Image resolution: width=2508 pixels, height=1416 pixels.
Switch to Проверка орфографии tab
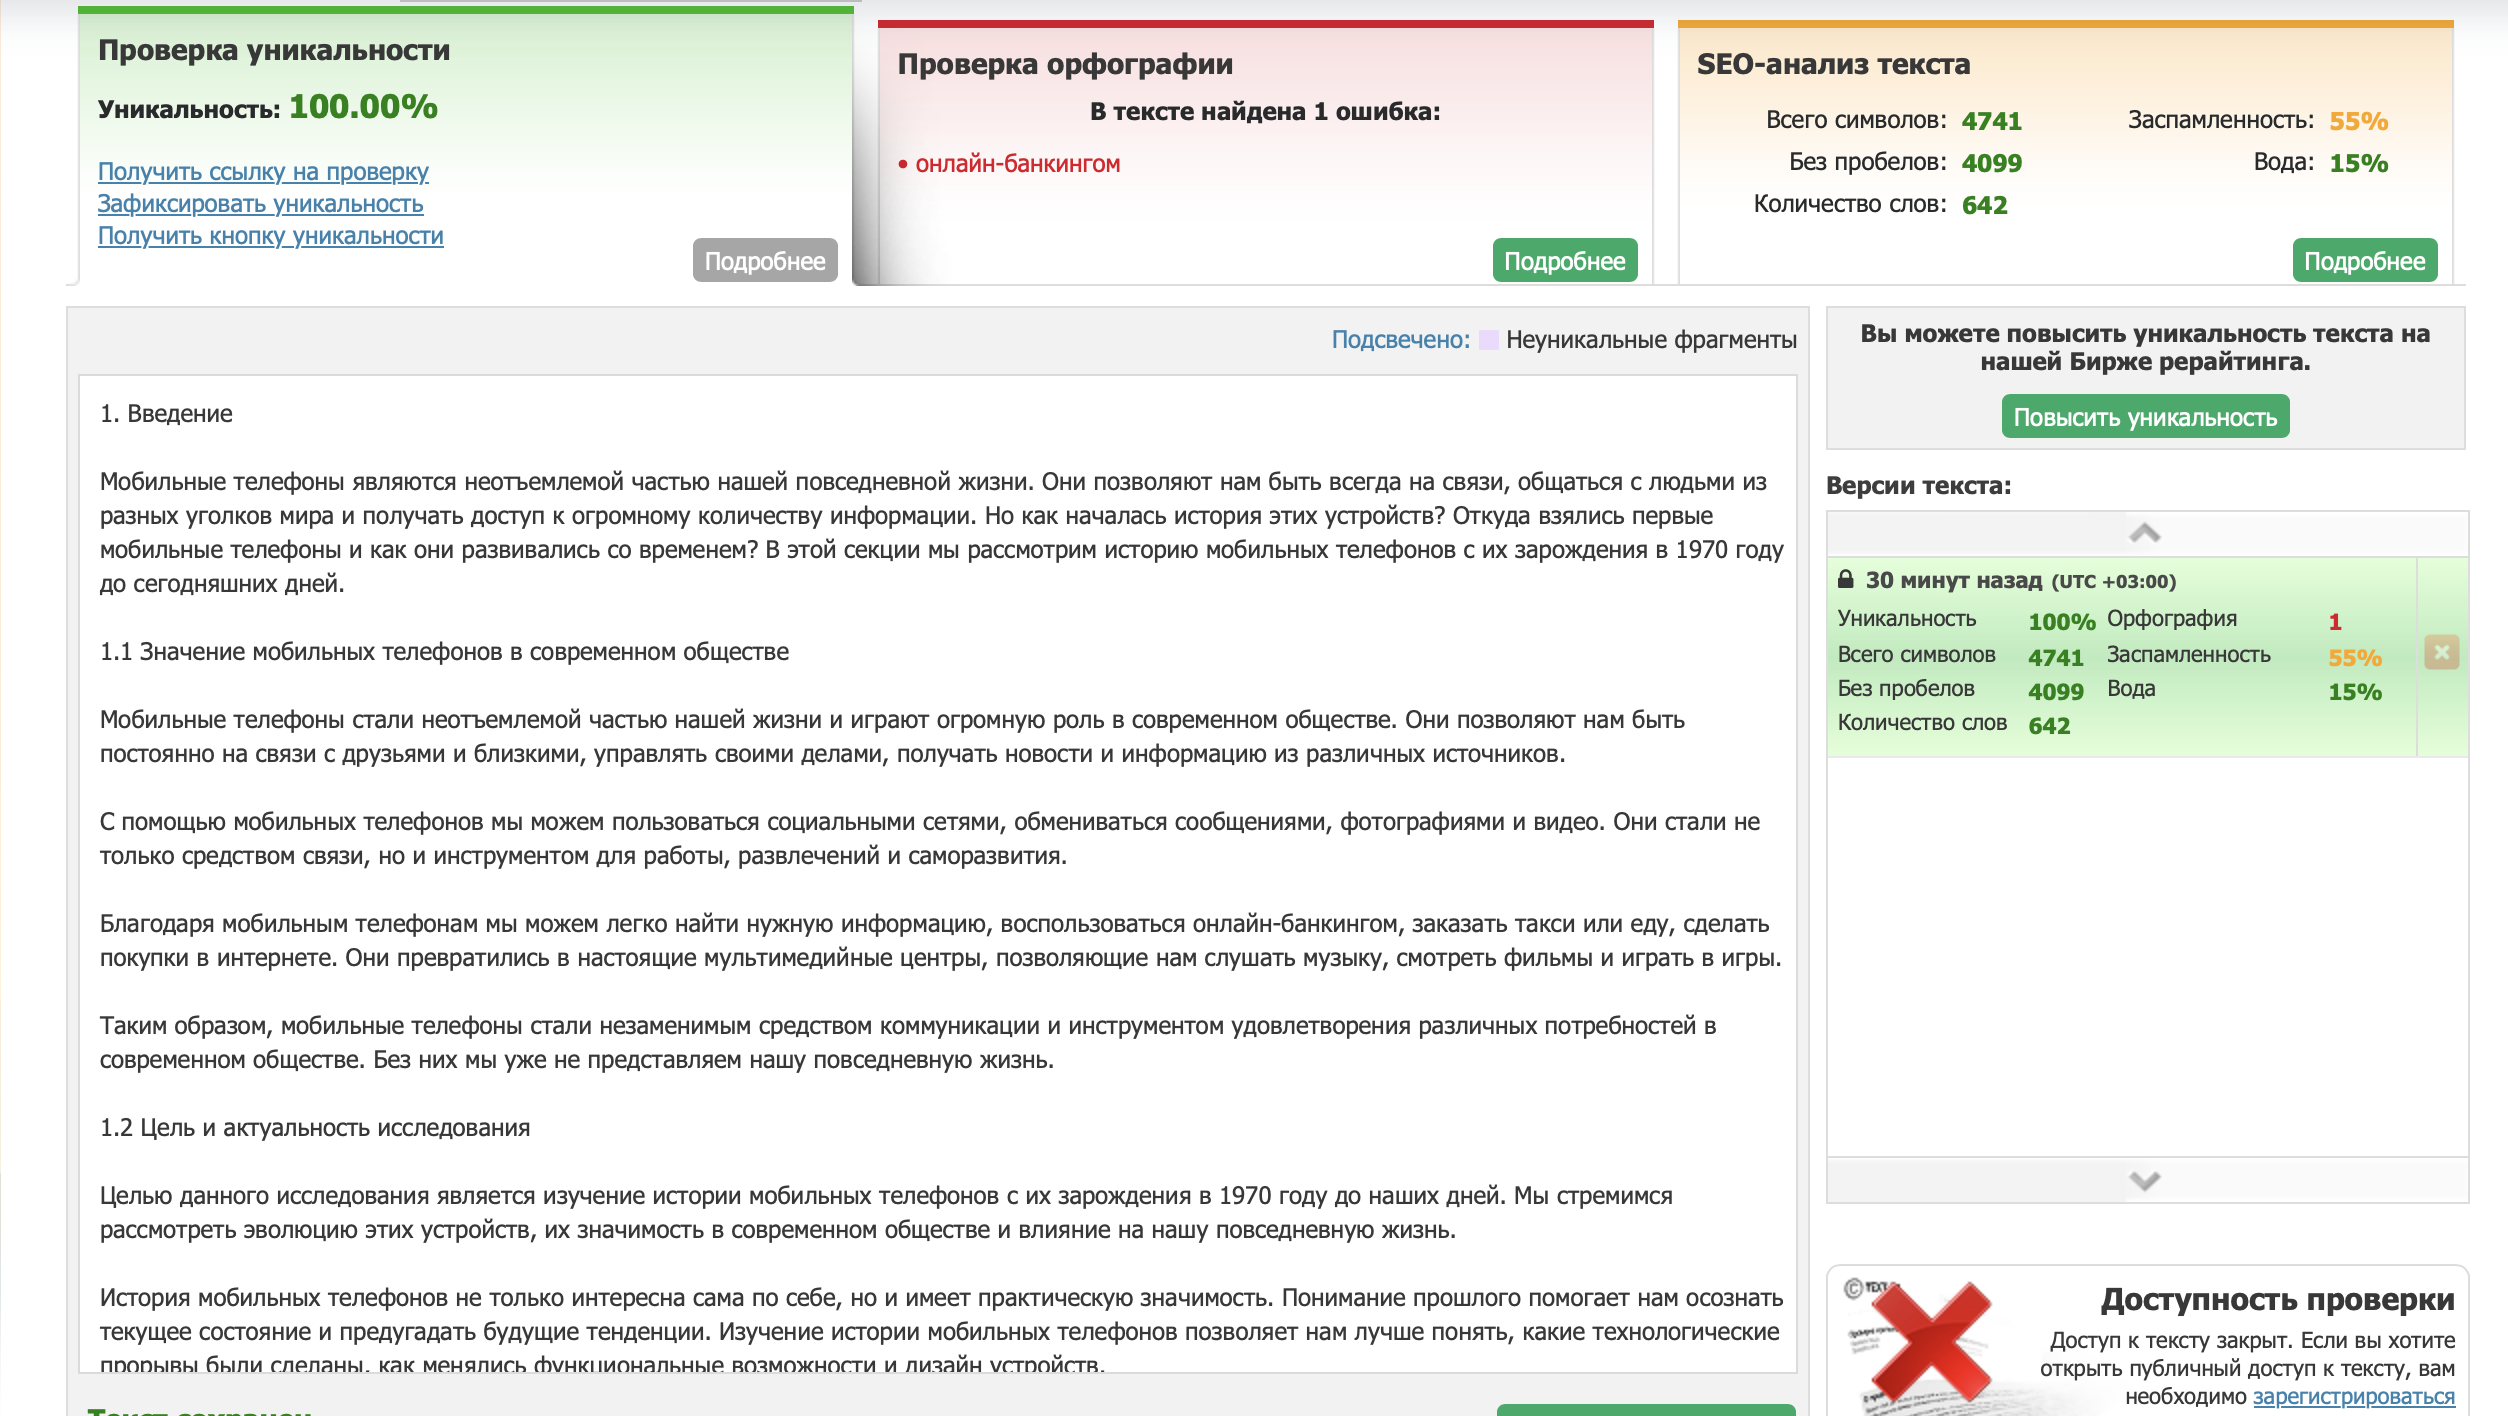point(1065,64)
